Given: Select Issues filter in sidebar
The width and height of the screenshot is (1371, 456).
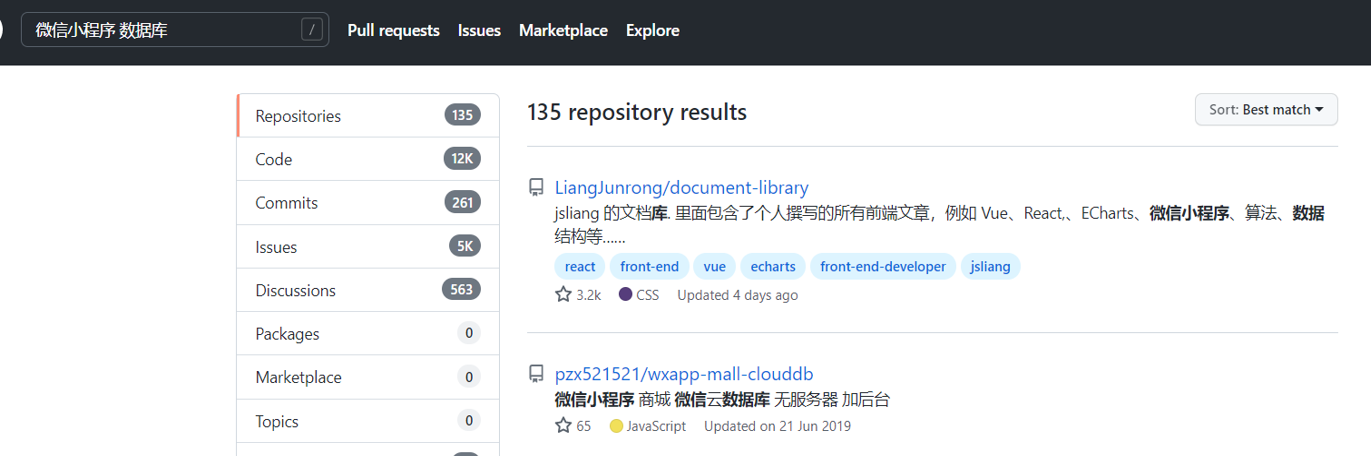Looking at the screenshot, I should pyautogui.click(x=368, y=247).
